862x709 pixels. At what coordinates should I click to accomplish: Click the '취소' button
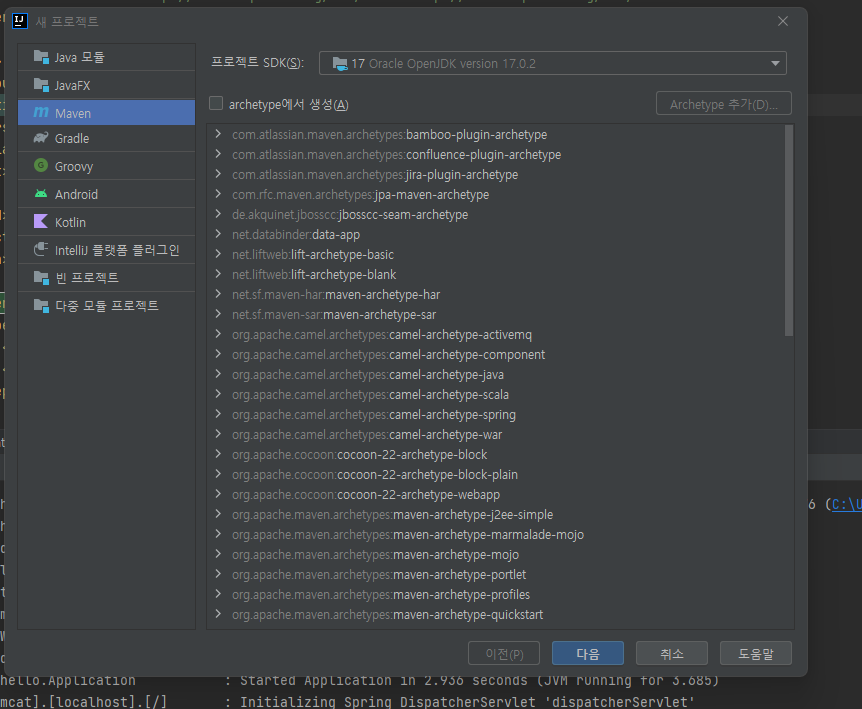click(x=671, y=654)
